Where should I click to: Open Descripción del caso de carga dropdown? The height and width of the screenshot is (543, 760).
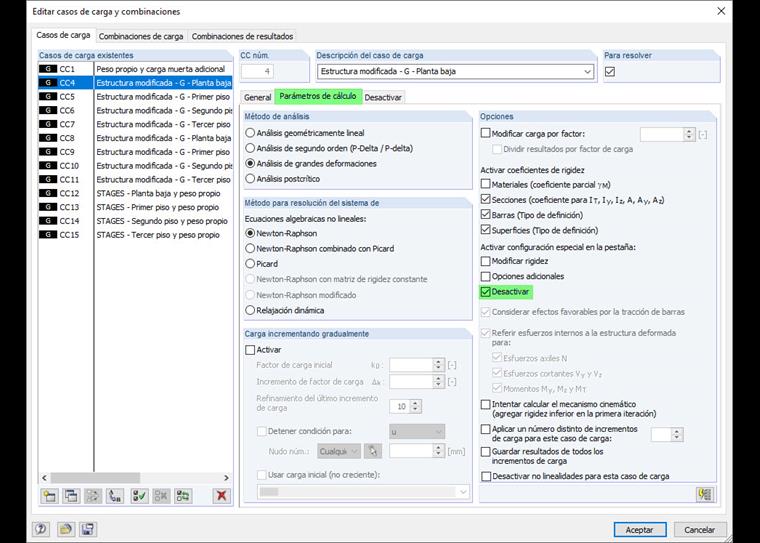coord(587,72)
